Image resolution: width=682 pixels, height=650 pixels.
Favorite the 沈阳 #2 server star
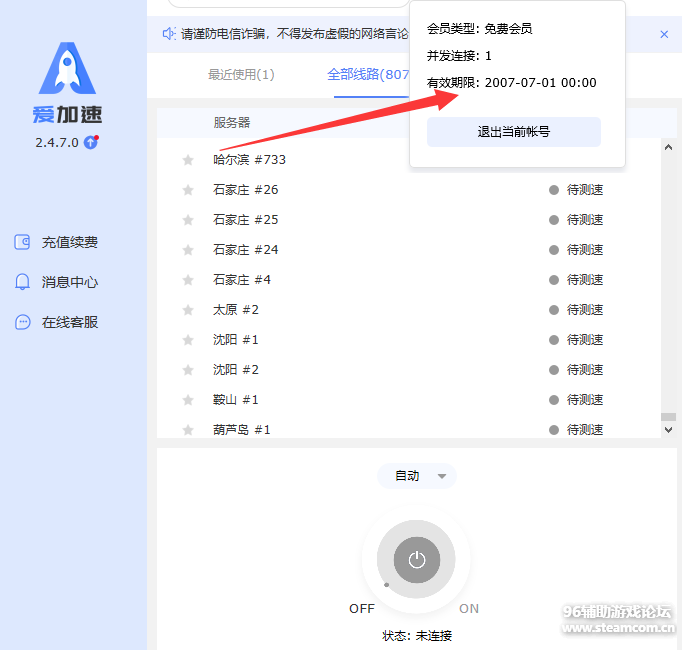click(188, 370)
